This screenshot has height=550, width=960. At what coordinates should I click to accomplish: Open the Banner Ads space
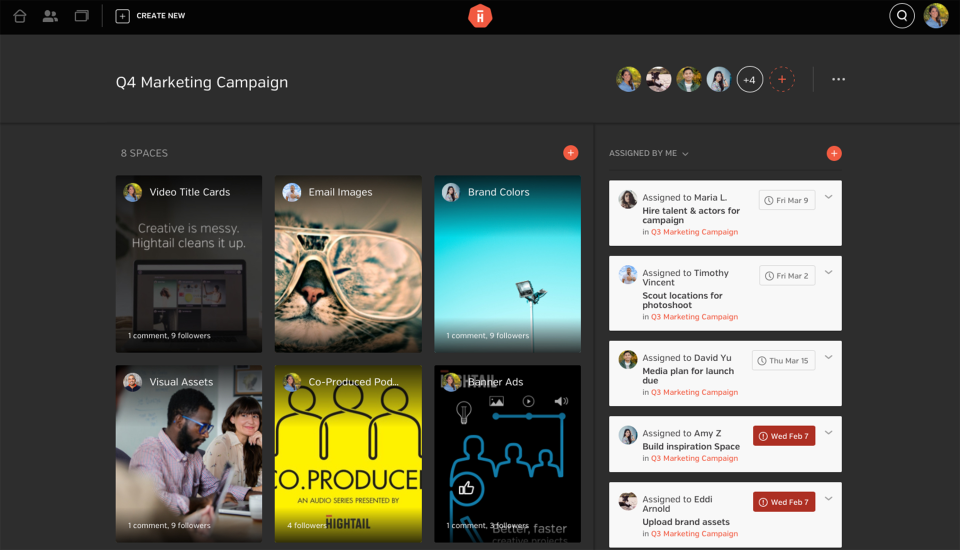point(508,454)
